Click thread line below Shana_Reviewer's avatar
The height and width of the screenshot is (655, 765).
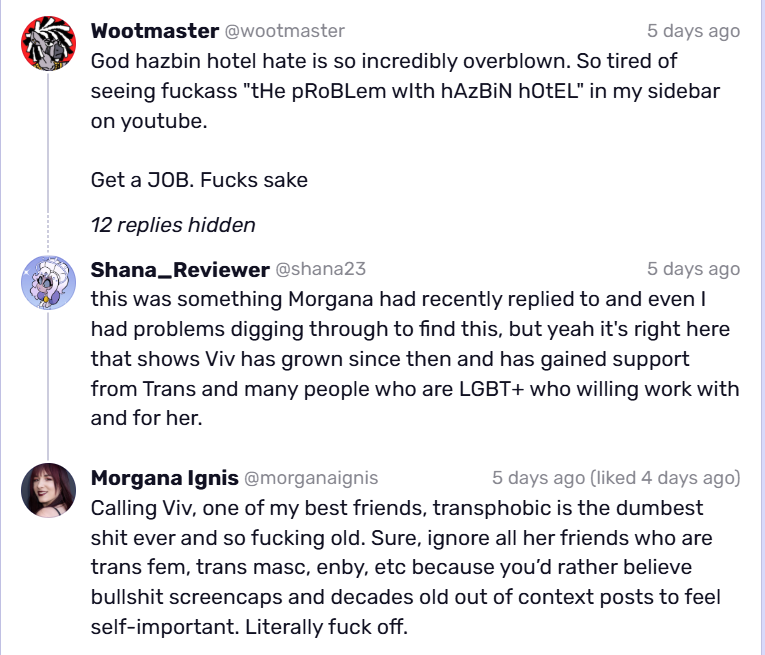coord(48,385)
